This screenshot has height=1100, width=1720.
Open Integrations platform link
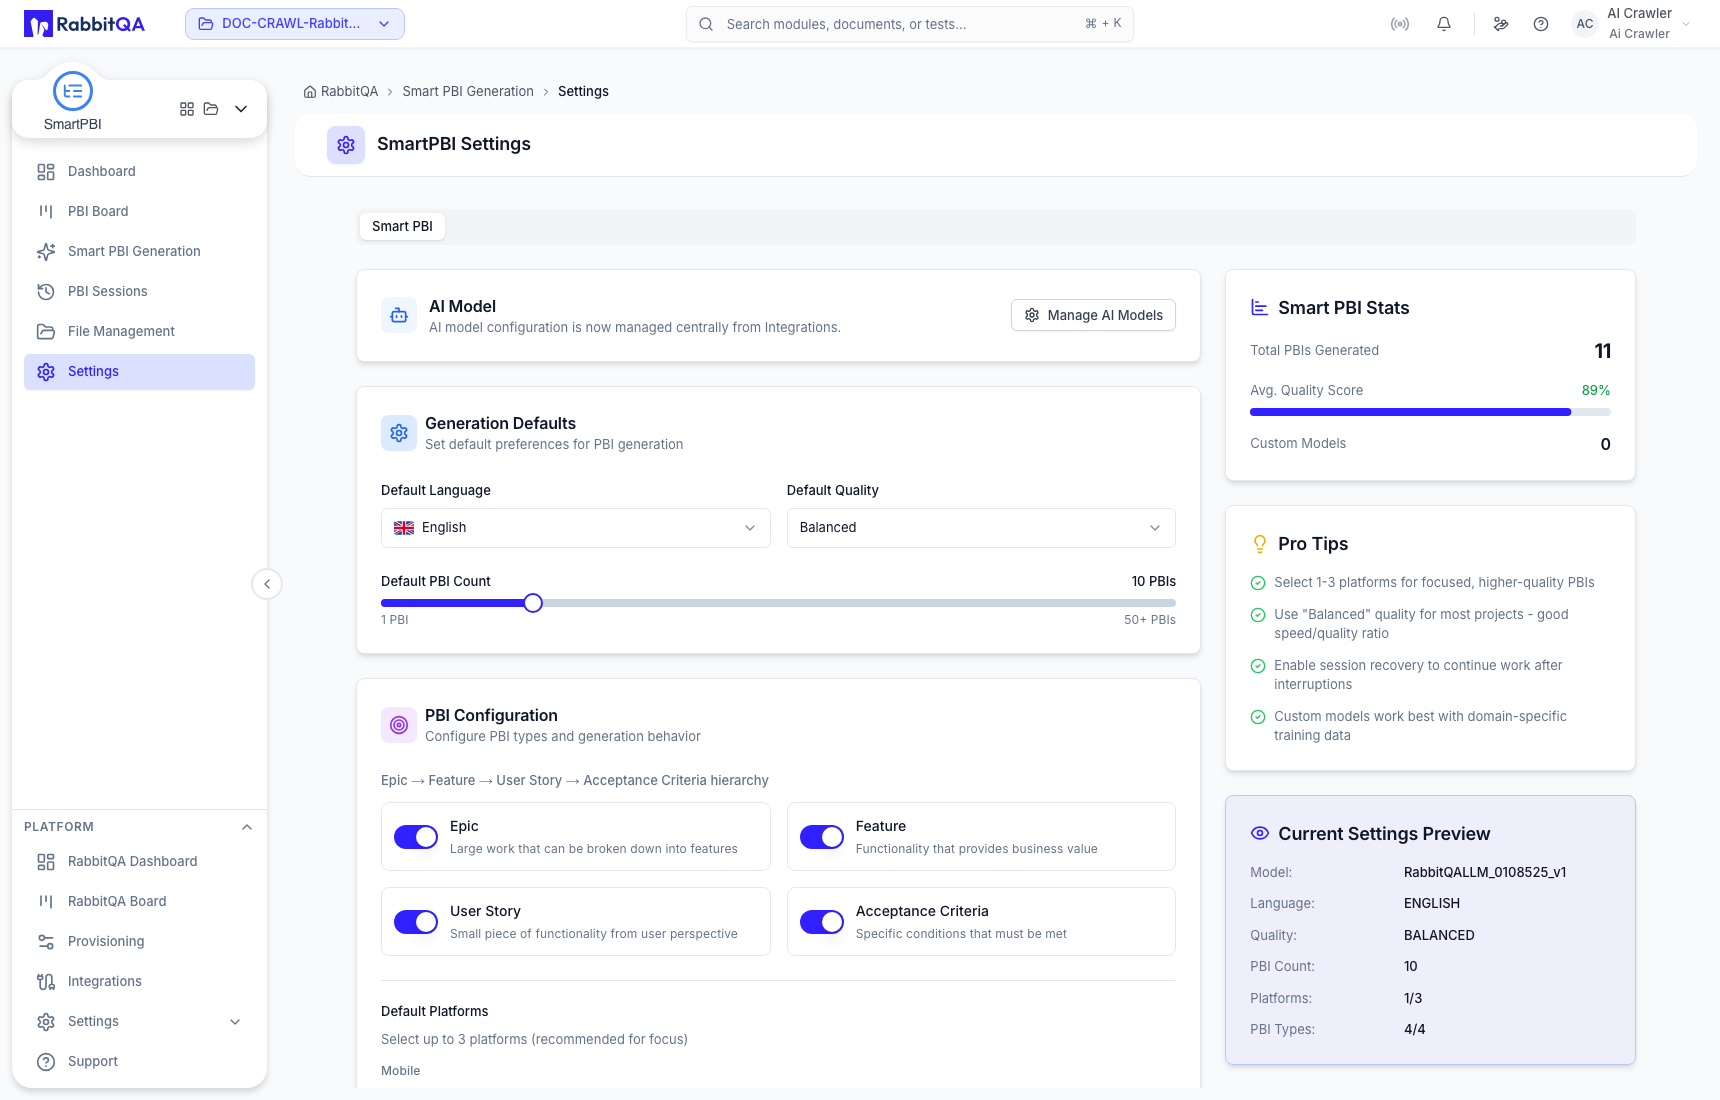coord(140,982)
